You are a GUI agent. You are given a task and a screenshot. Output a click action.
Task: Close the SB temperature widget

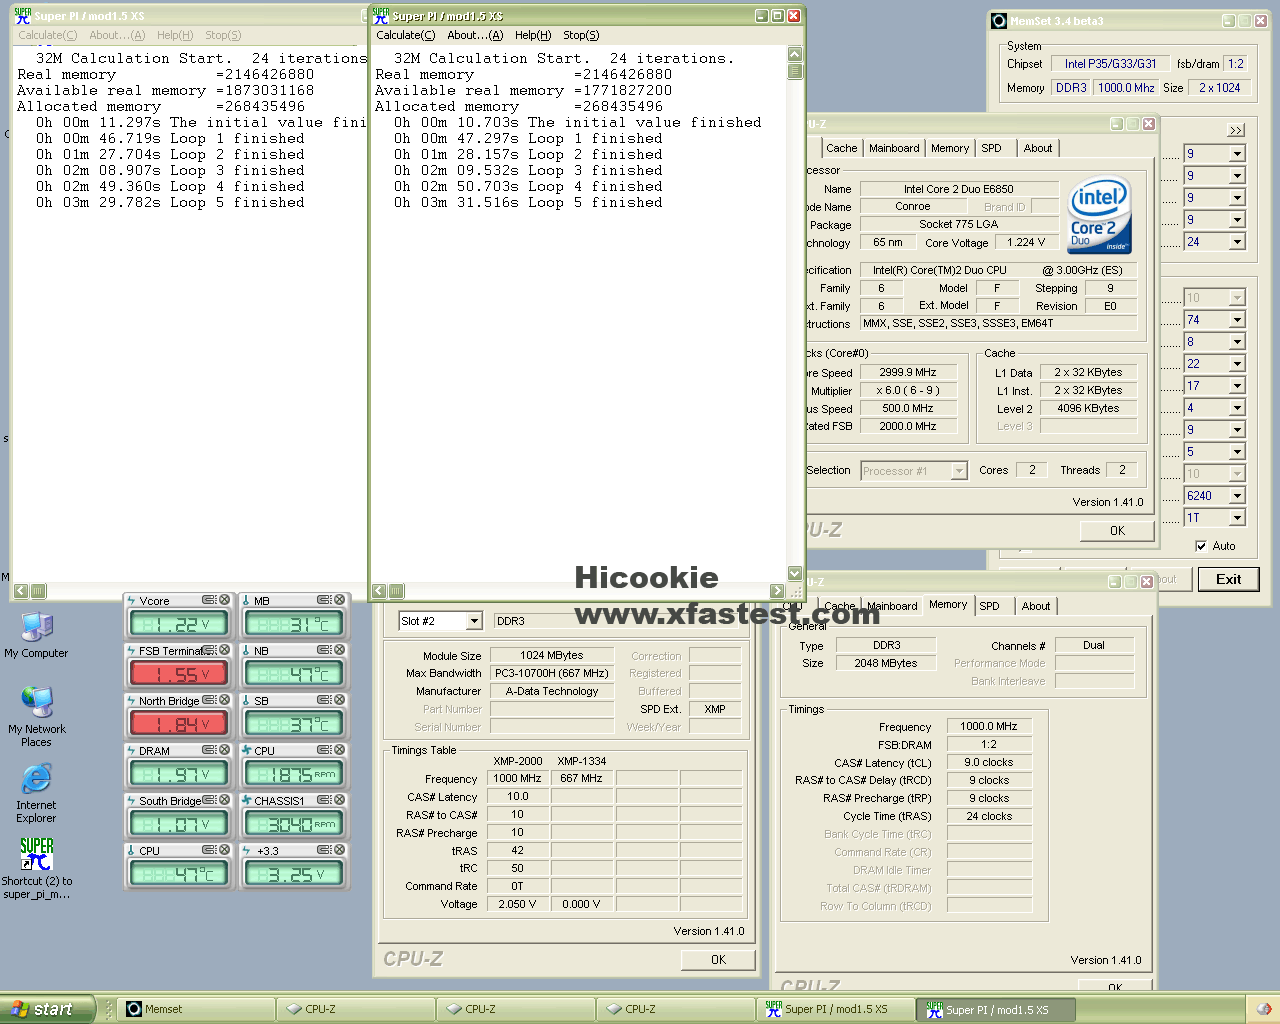(x=339, y=700)
